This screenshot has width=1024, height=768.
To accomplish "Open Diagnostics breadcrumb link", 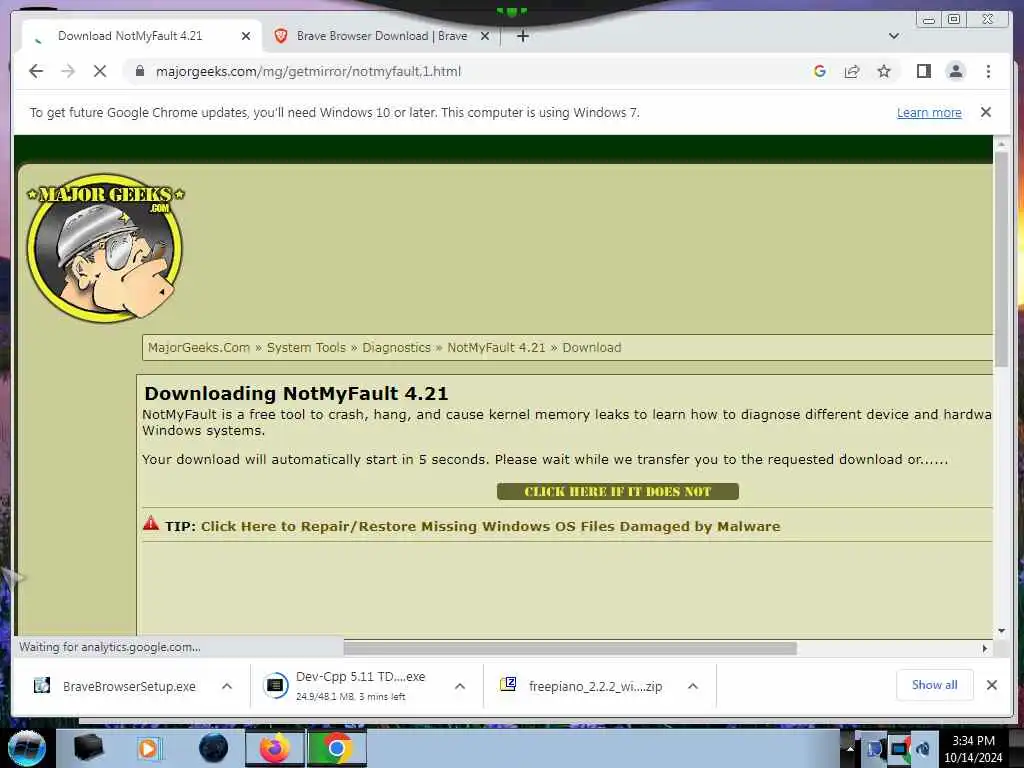I will (396, 347).
